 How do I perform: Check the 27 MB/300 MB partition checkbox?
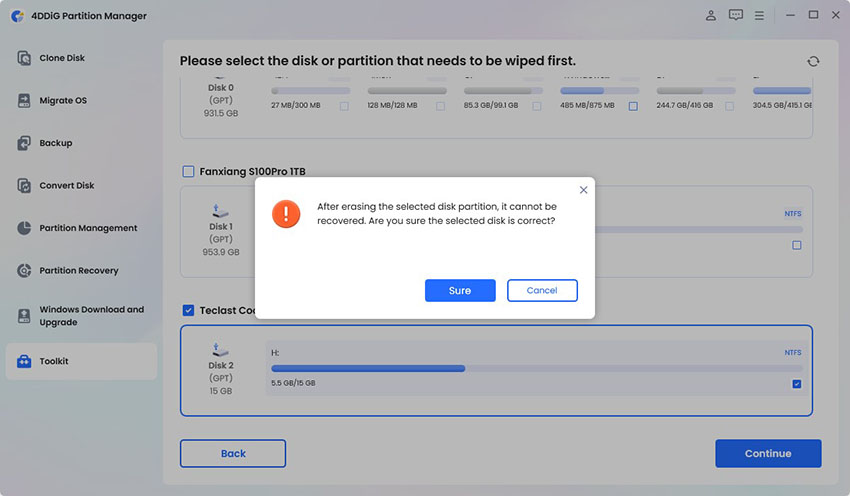pos(344,106)
